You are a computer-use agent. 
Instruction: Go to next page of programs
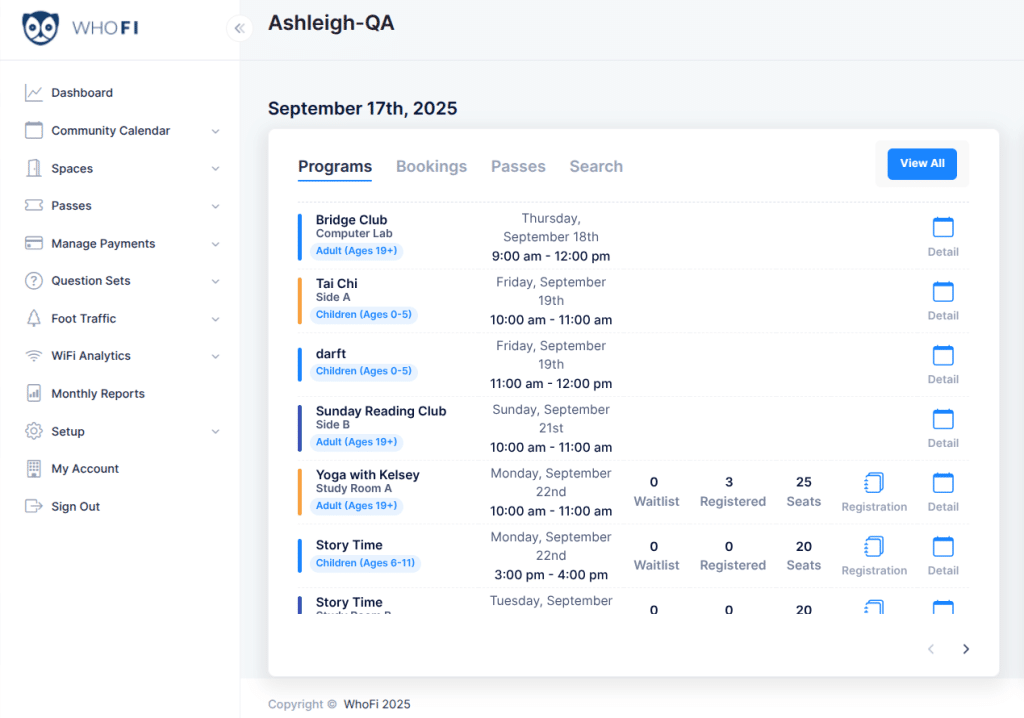(966, 649)
